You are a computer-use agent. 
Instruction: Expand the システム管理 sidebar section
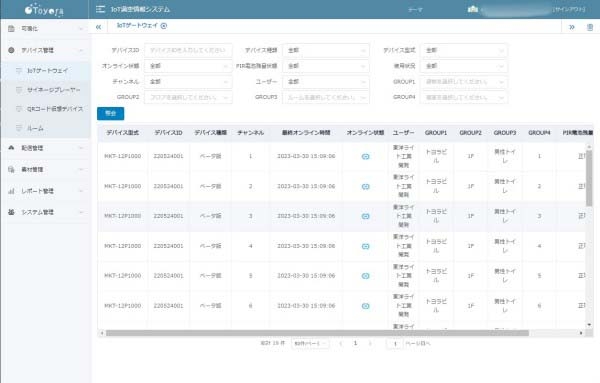pos(45,212)
